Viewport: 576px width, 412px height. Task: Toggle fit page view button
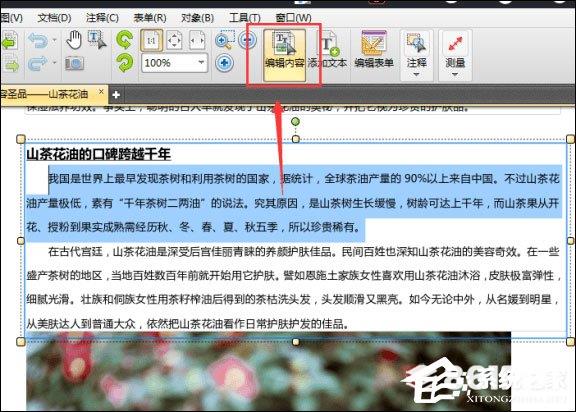[174, 40]
